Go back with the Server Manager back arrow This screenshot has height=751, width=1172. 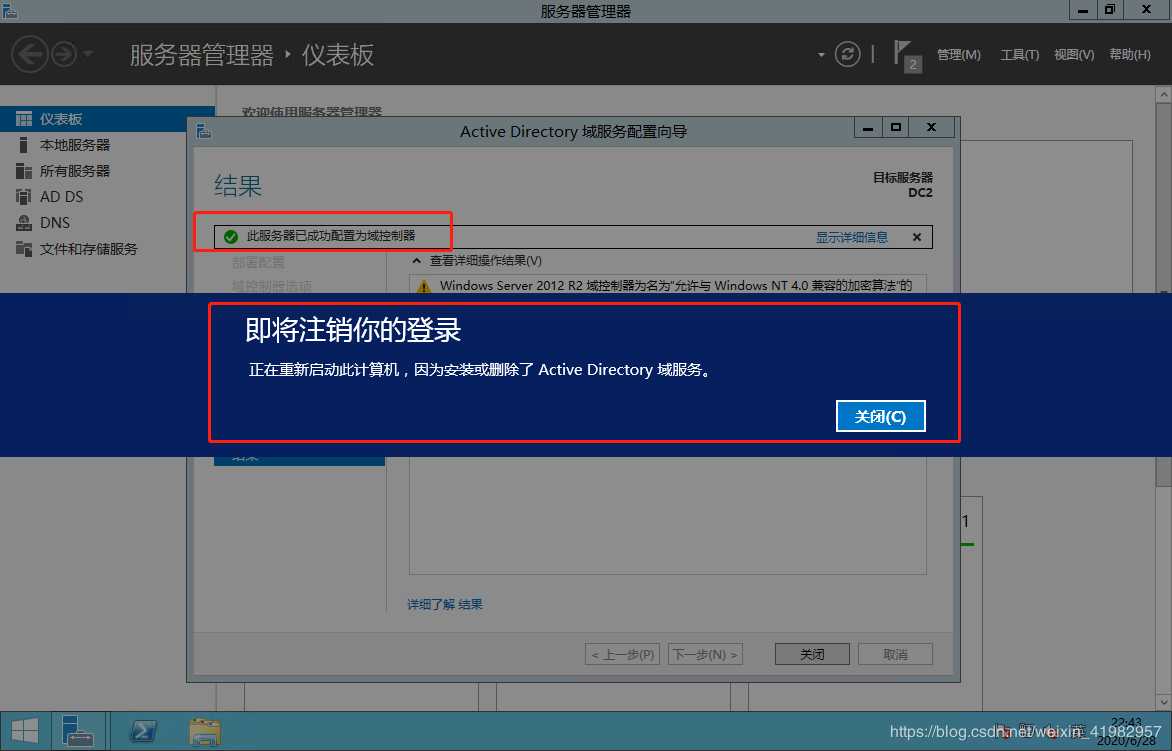pyautogui.click(x=29, y=55)
